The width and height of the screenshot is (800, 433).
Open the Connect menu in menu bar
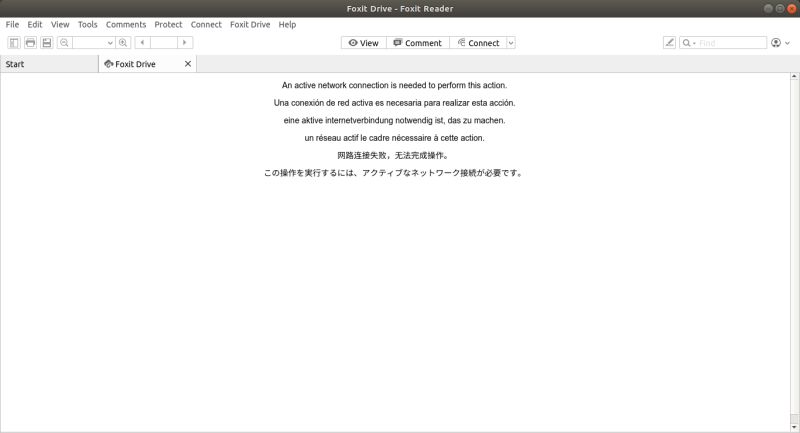click(x=206, y=24)
